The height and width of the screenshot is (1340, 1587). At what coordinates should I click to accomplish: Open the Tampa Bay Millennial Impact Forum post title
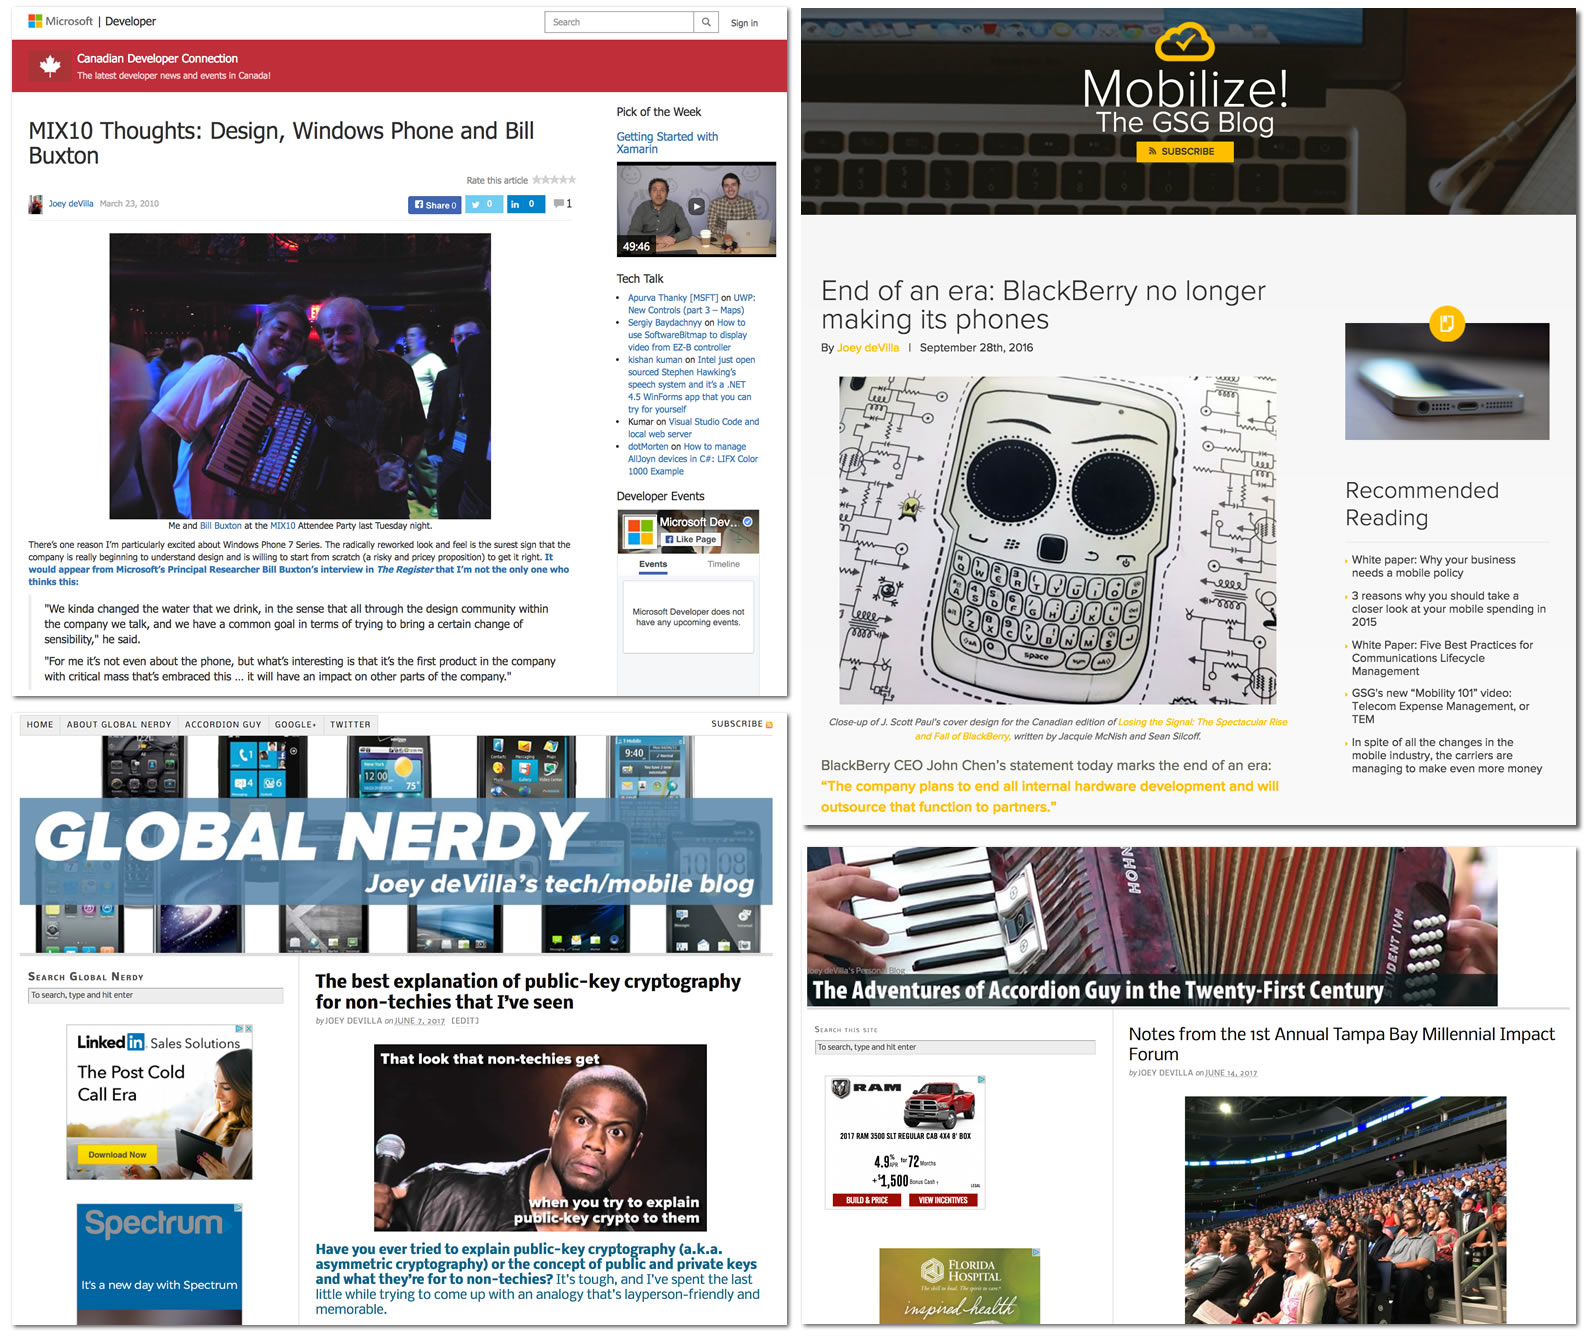coord(1341,1044)
